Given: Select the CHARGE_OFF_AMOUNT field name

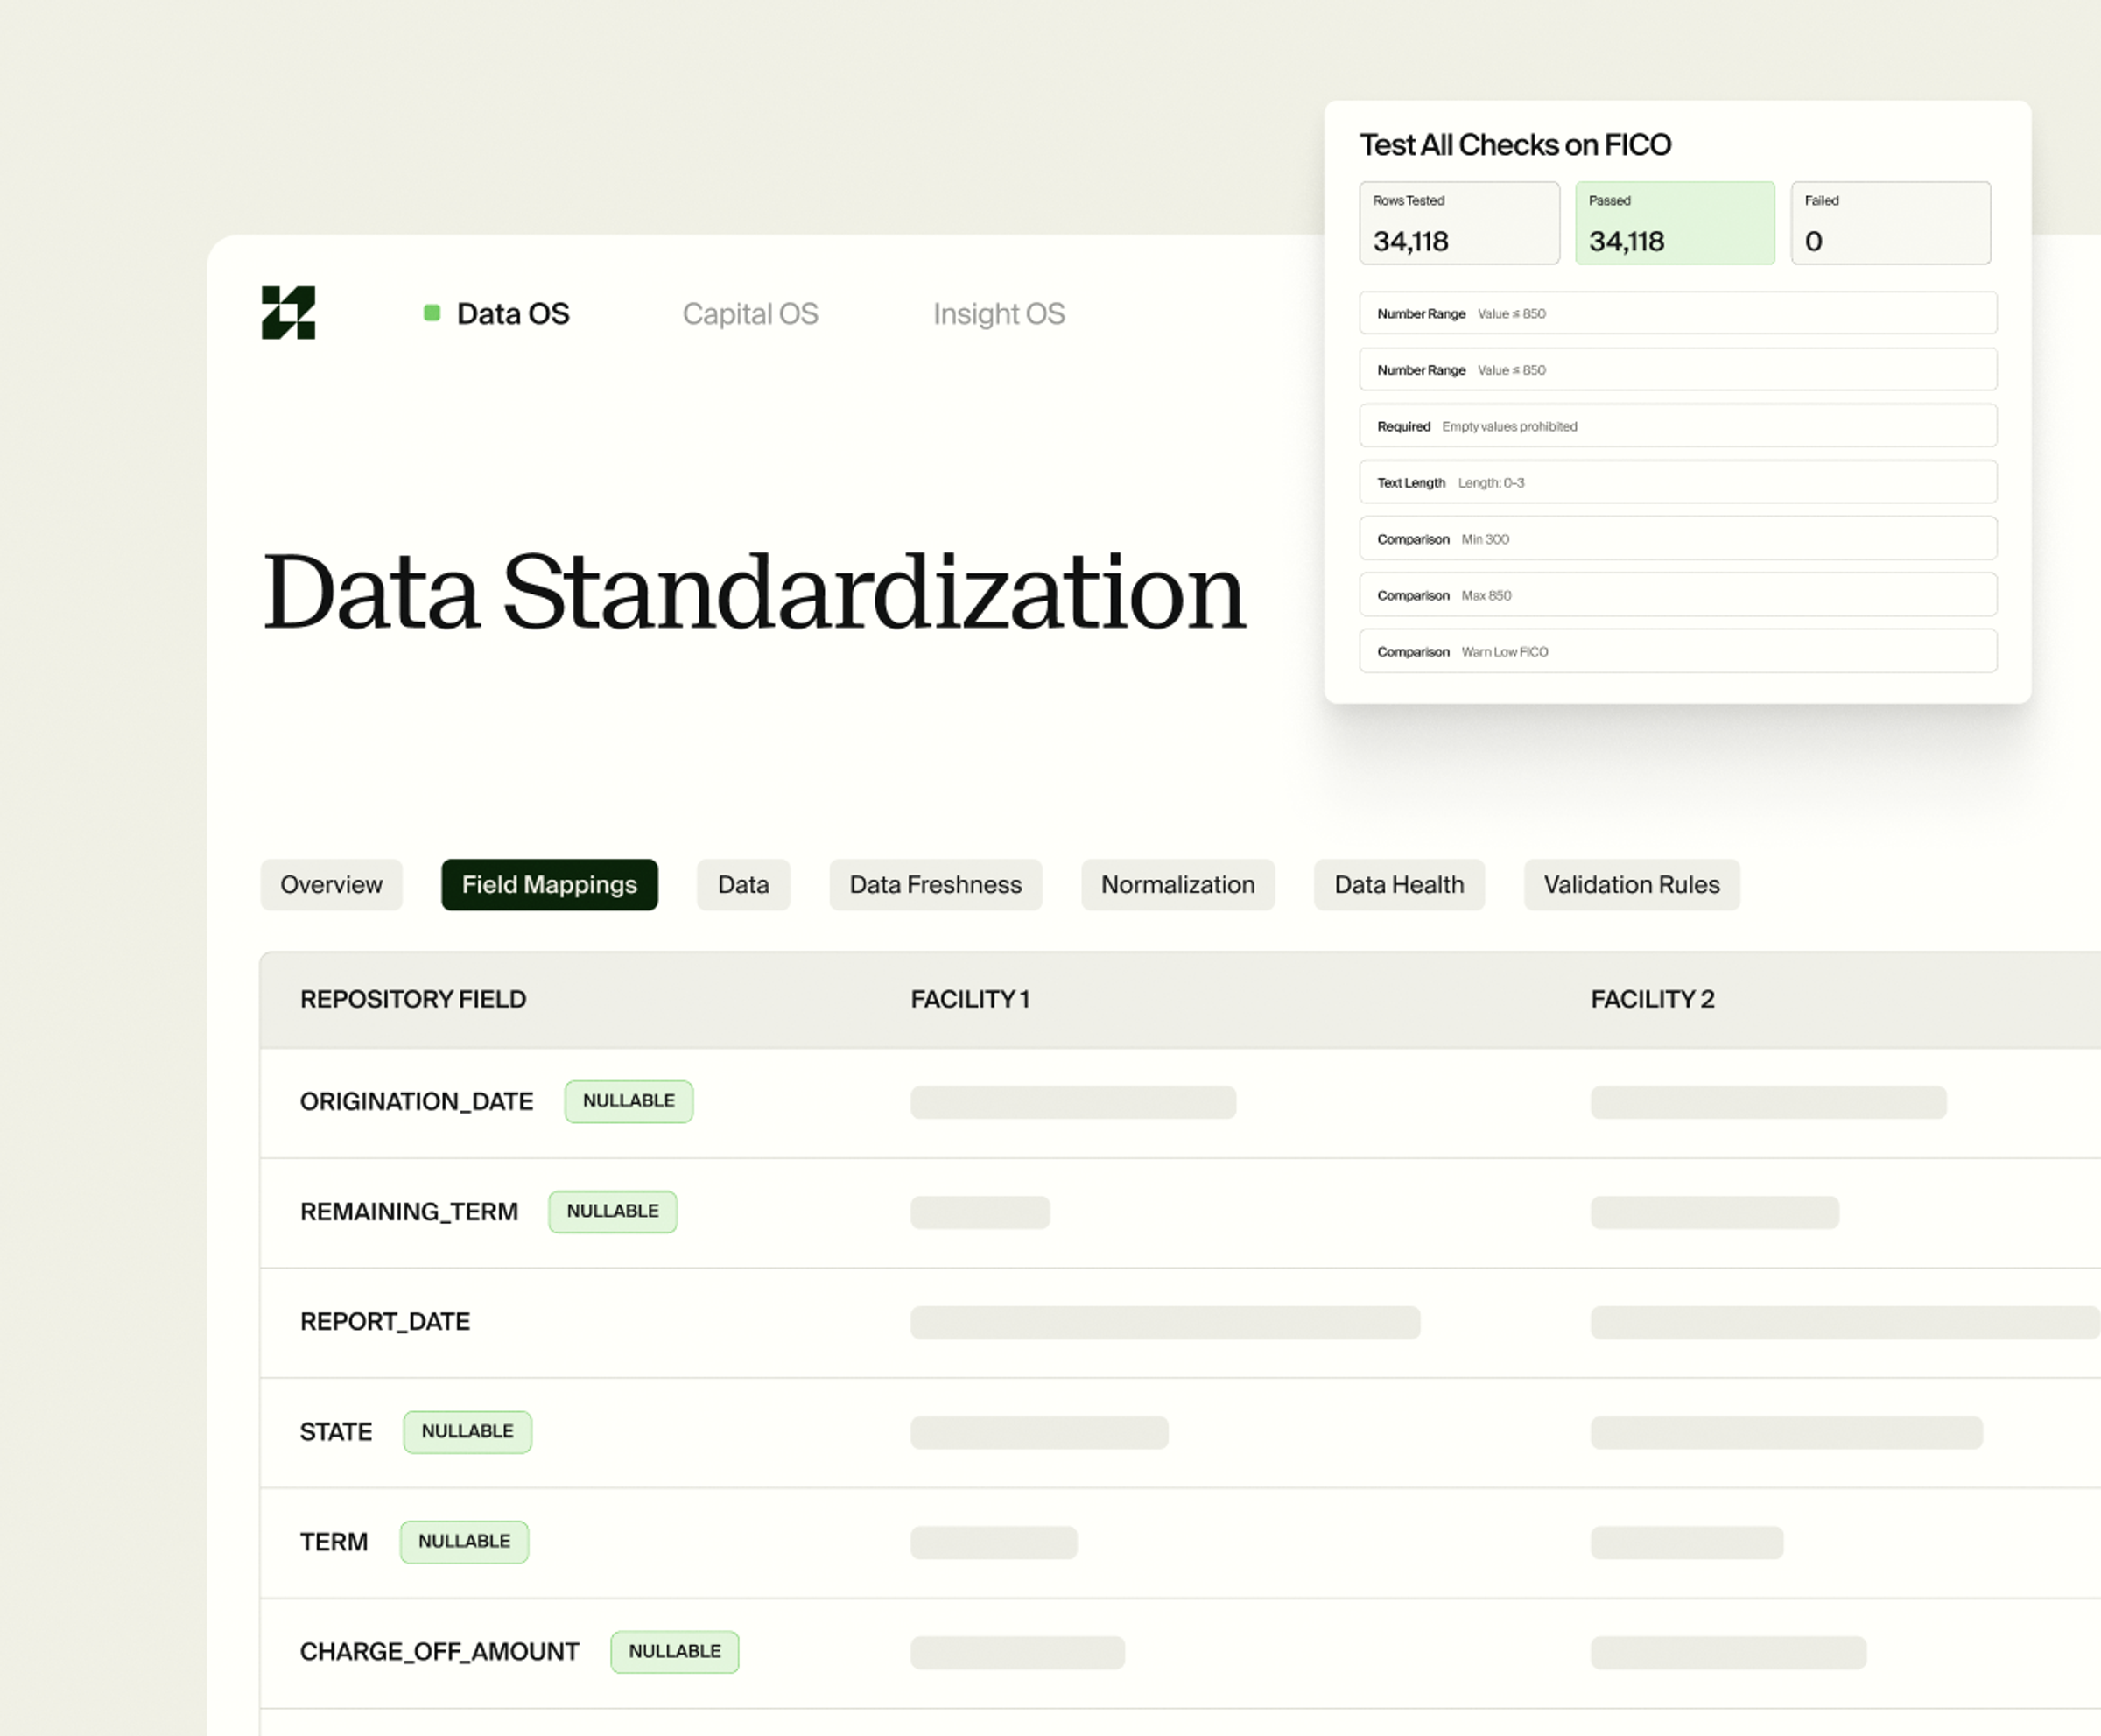Looking at the screenshot, I should 440,1652.
